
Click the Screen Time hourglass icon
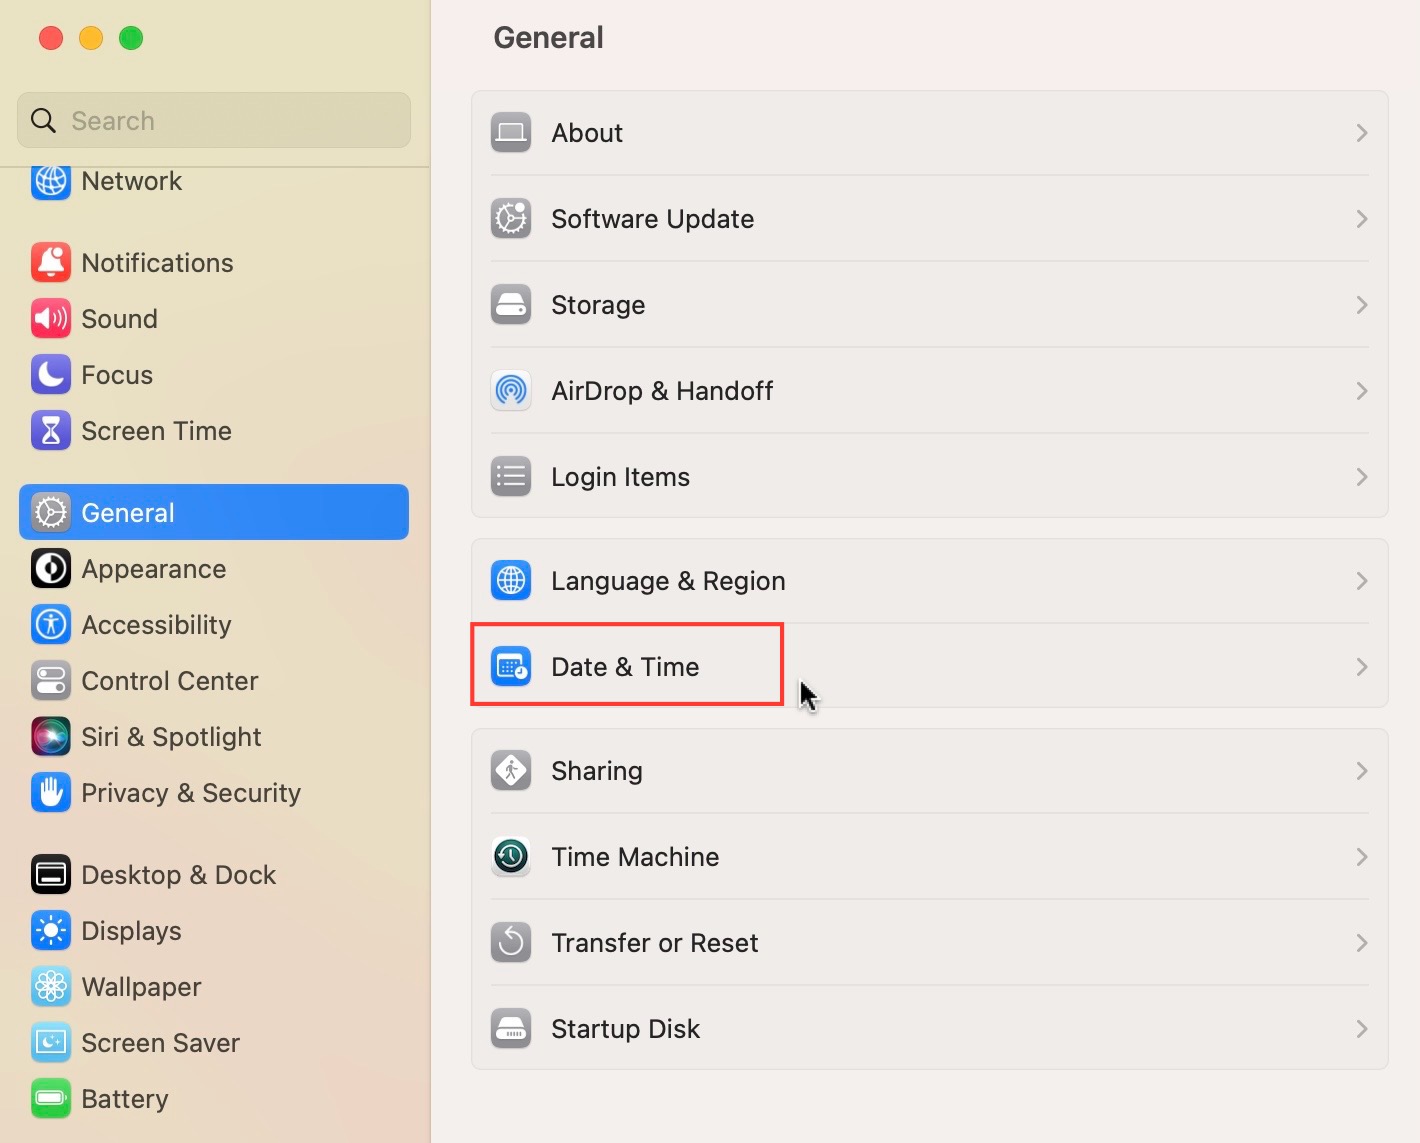click(51, 431)
